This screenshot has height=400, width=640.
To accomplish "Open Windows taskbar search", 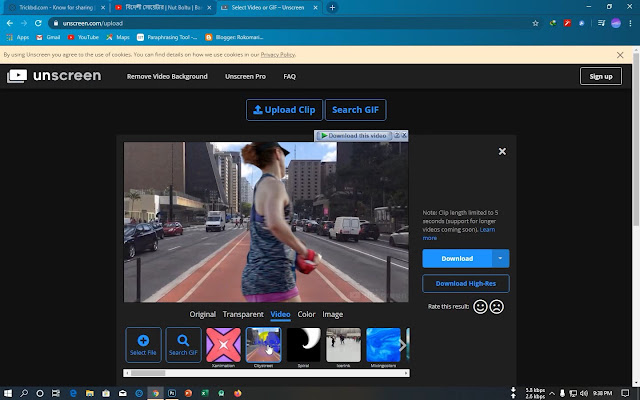I will (24, 393).
